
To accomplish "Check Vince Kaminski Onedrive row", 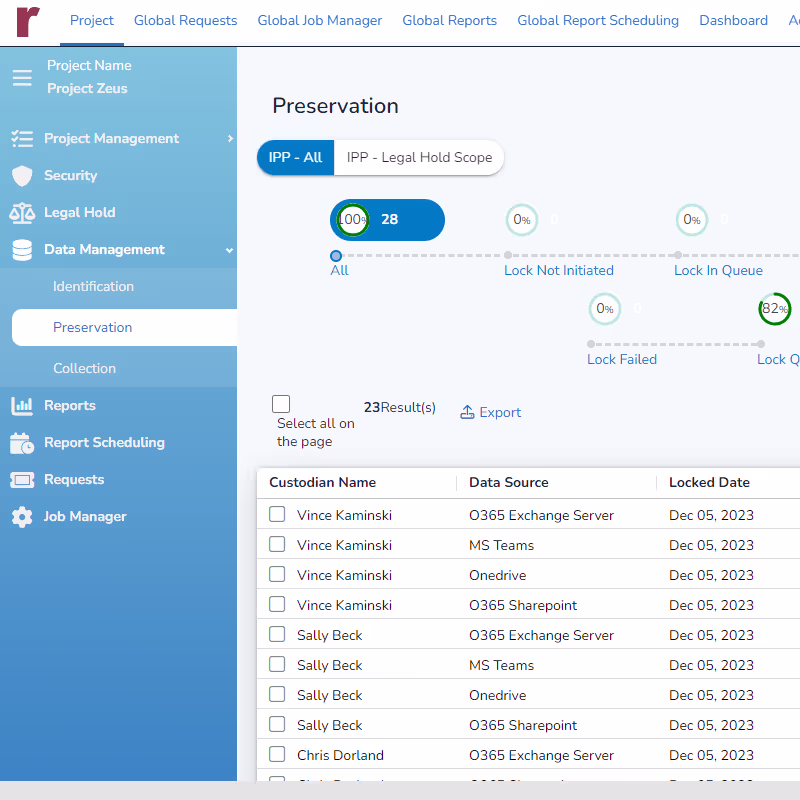I will (277, 574).
